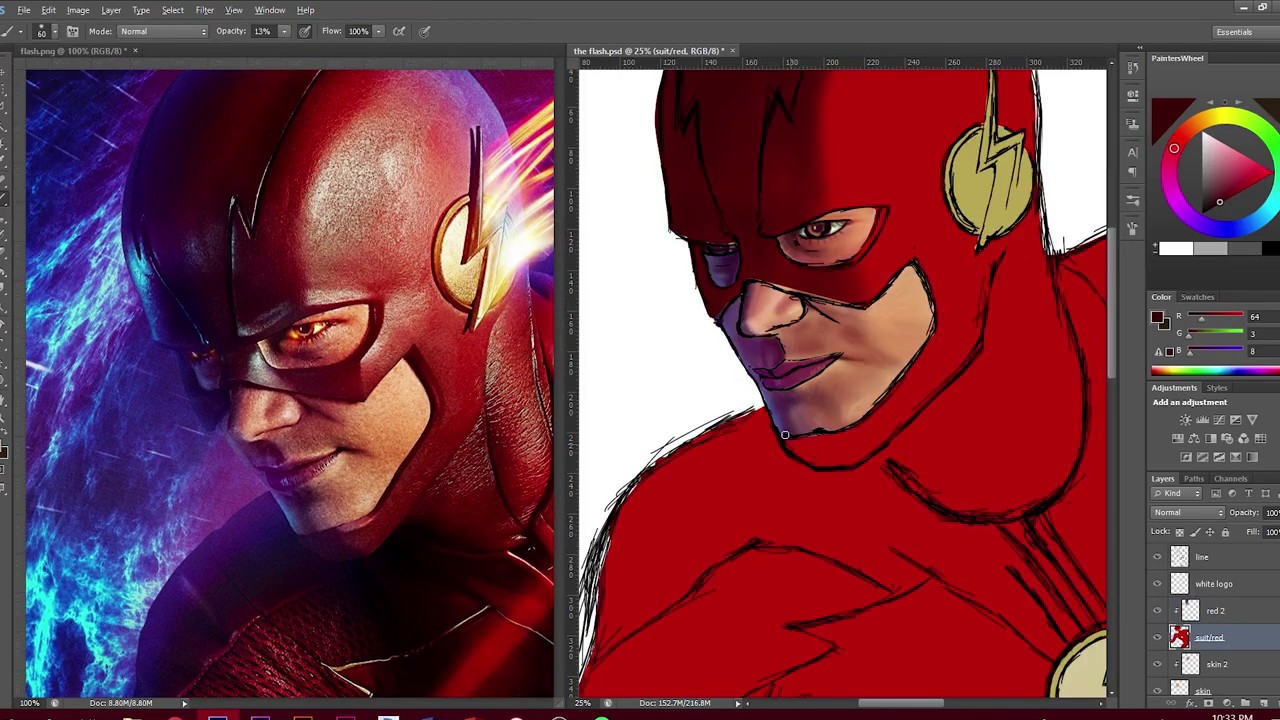The image size is (1280, 720).
Task: Enable pressure for opacity icon beside Opacity
Action: pos(305,31)
